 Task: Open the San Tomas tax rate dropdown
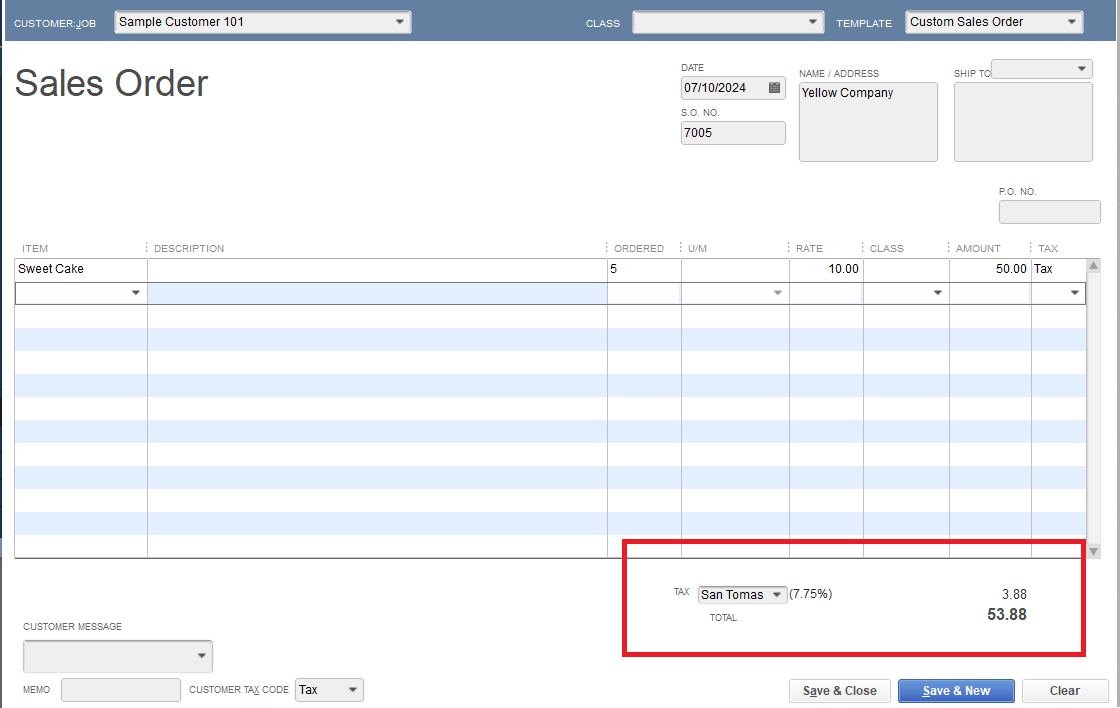(775, 594)
